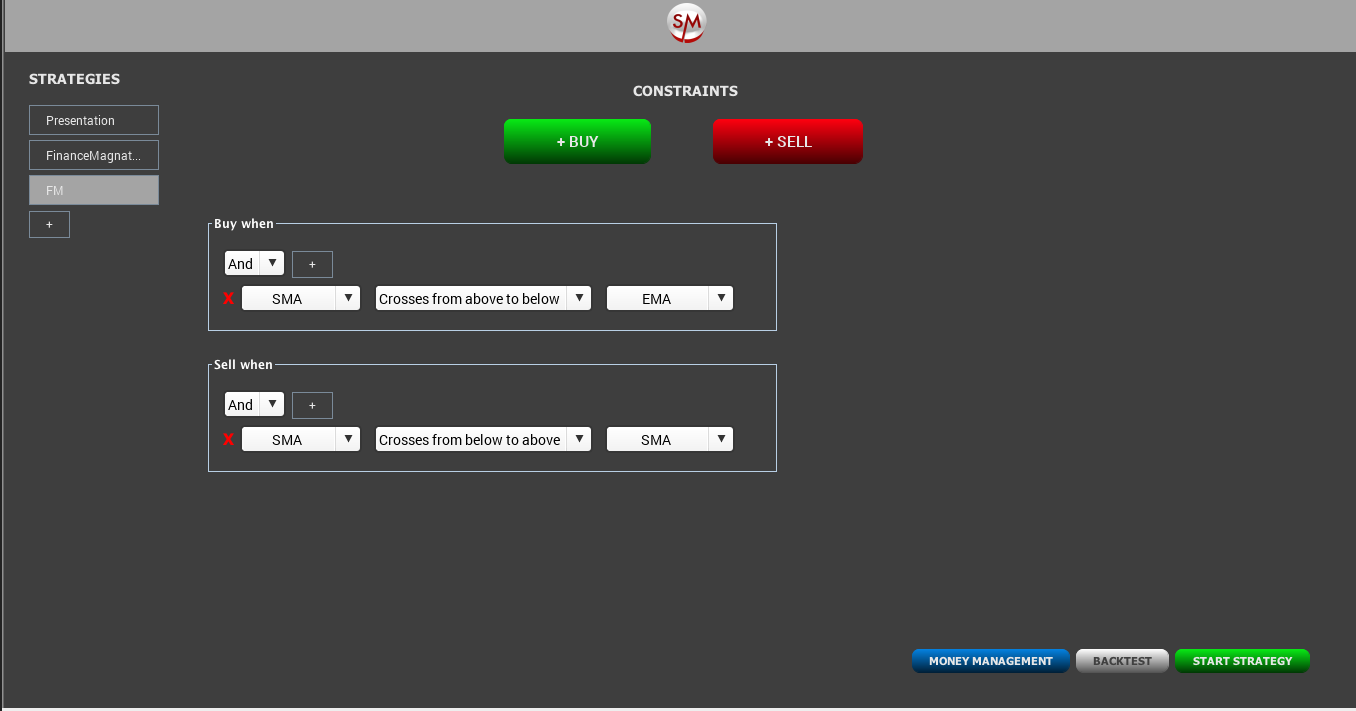Open the And dropdown in Buy when

tap(254, 264)
